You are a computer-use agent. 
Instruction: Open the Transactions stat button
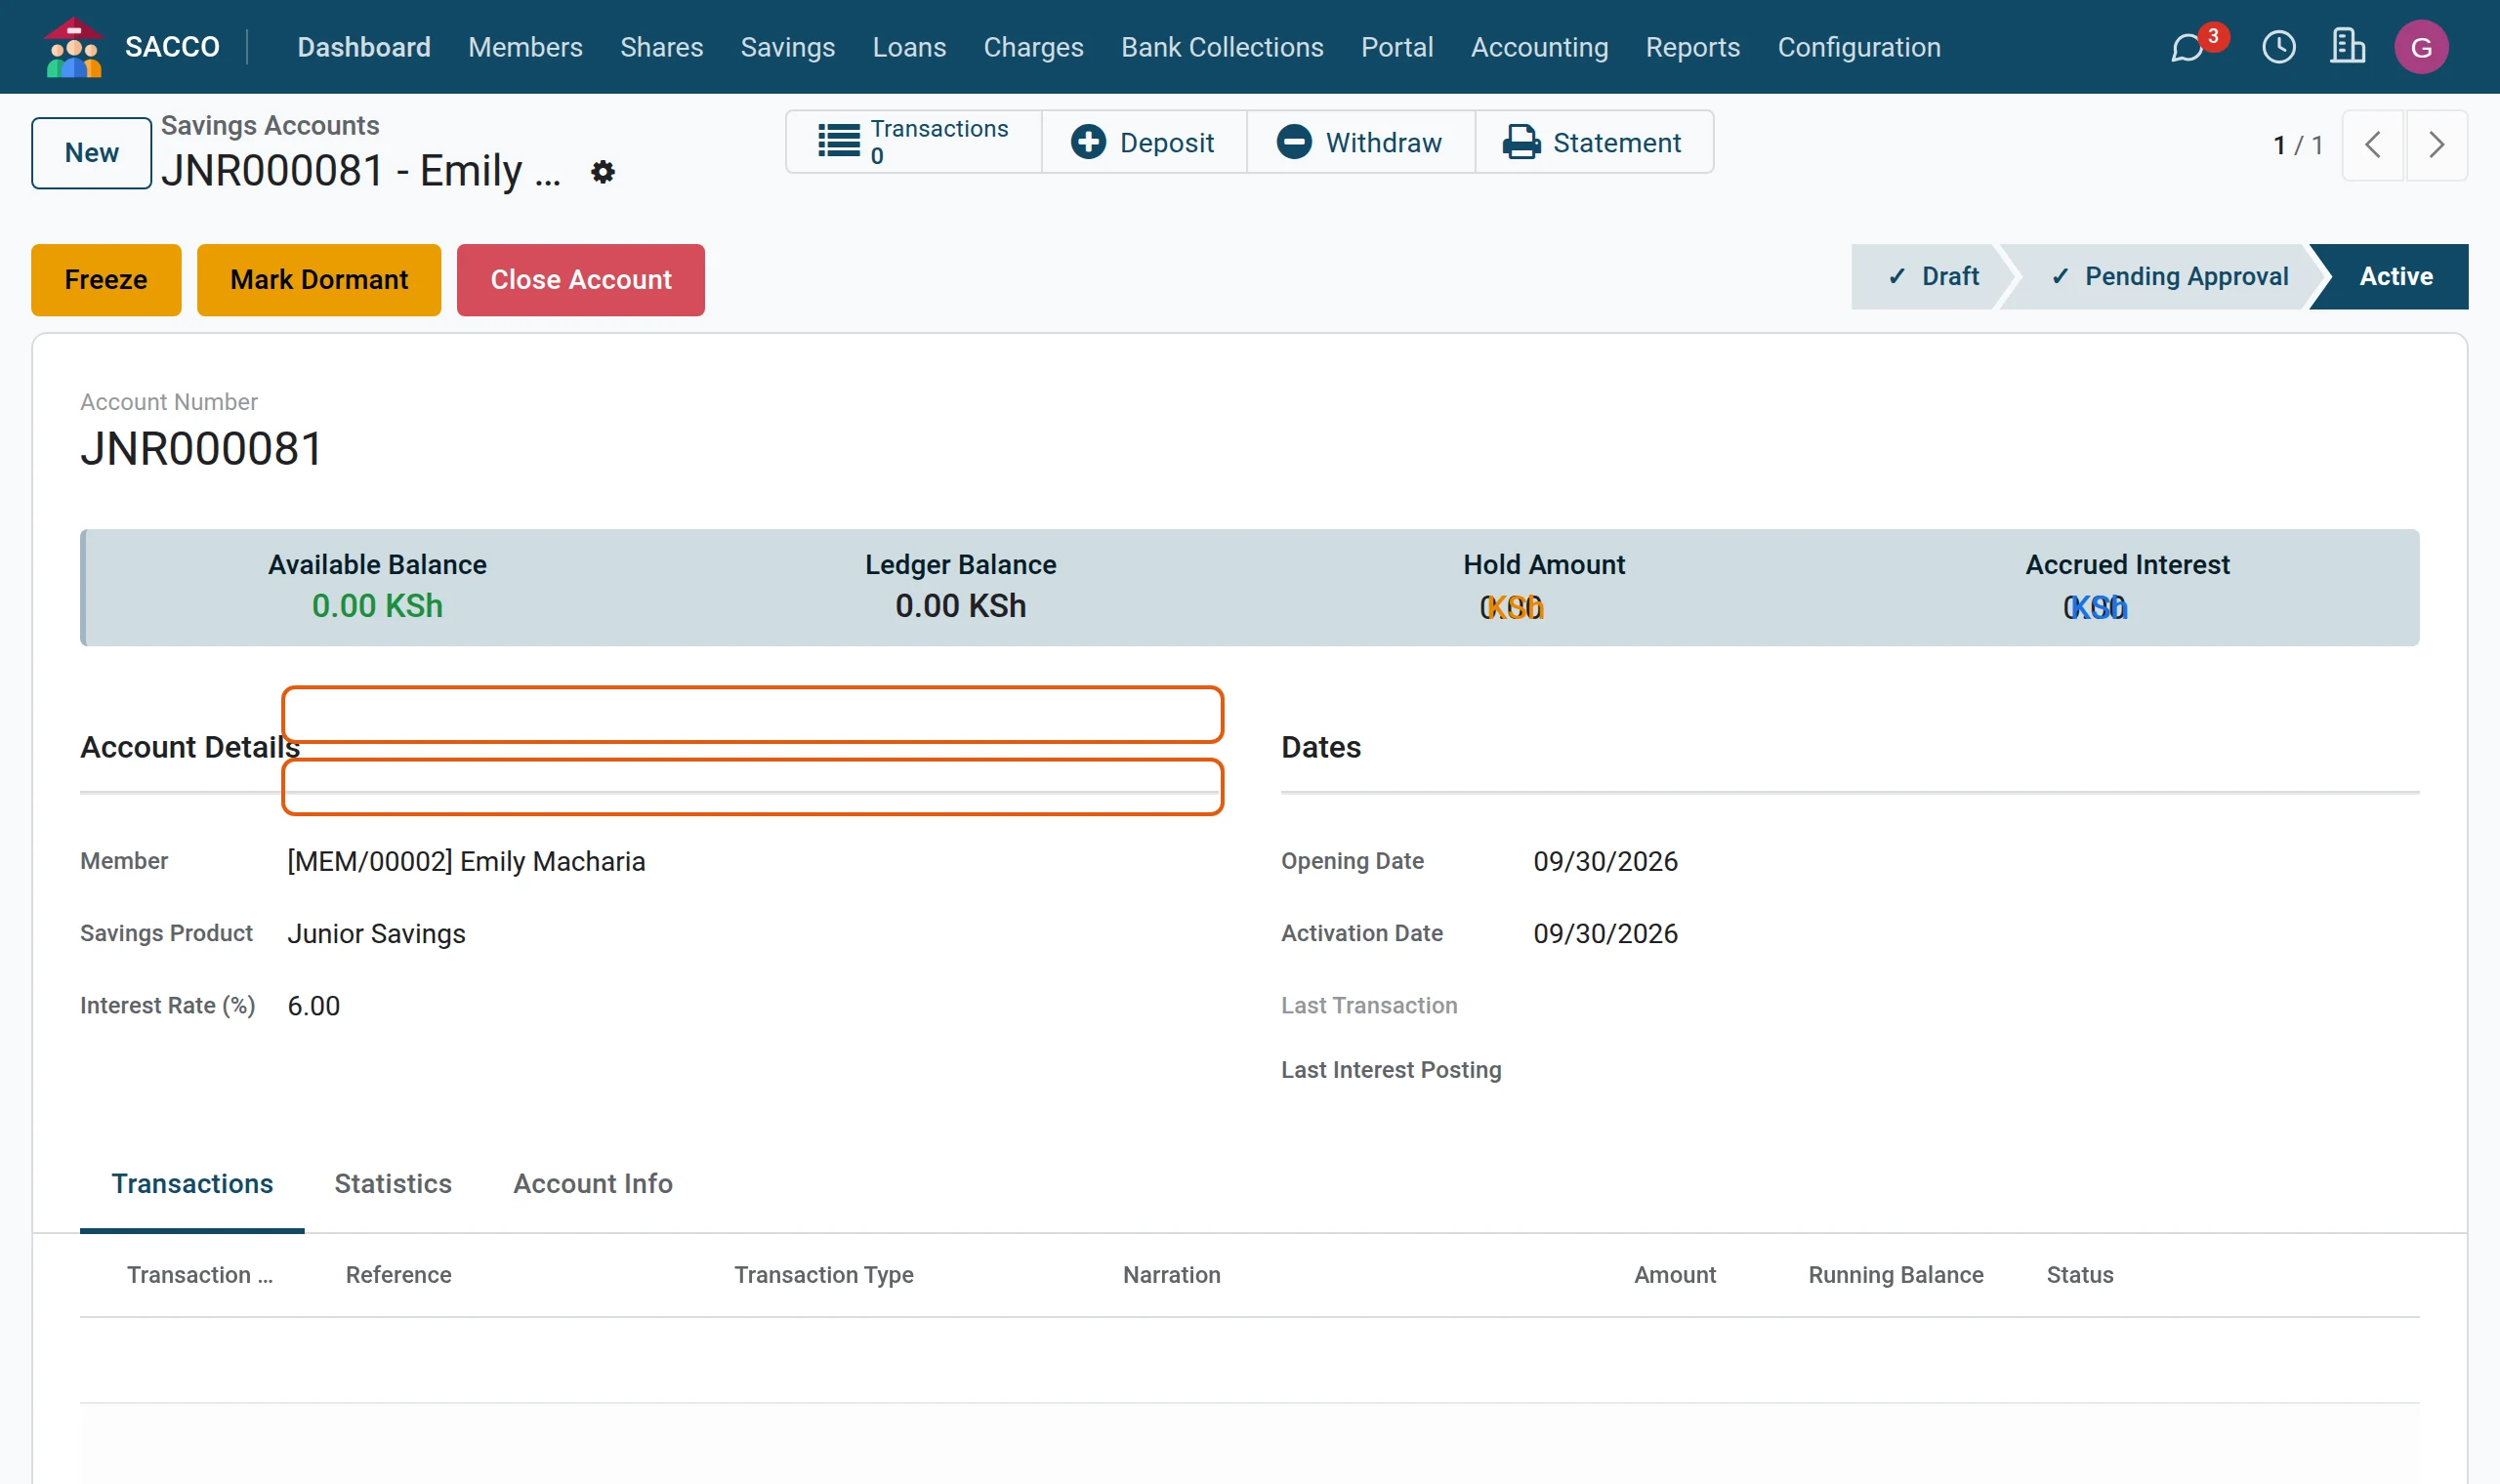(x=913, y=142)
